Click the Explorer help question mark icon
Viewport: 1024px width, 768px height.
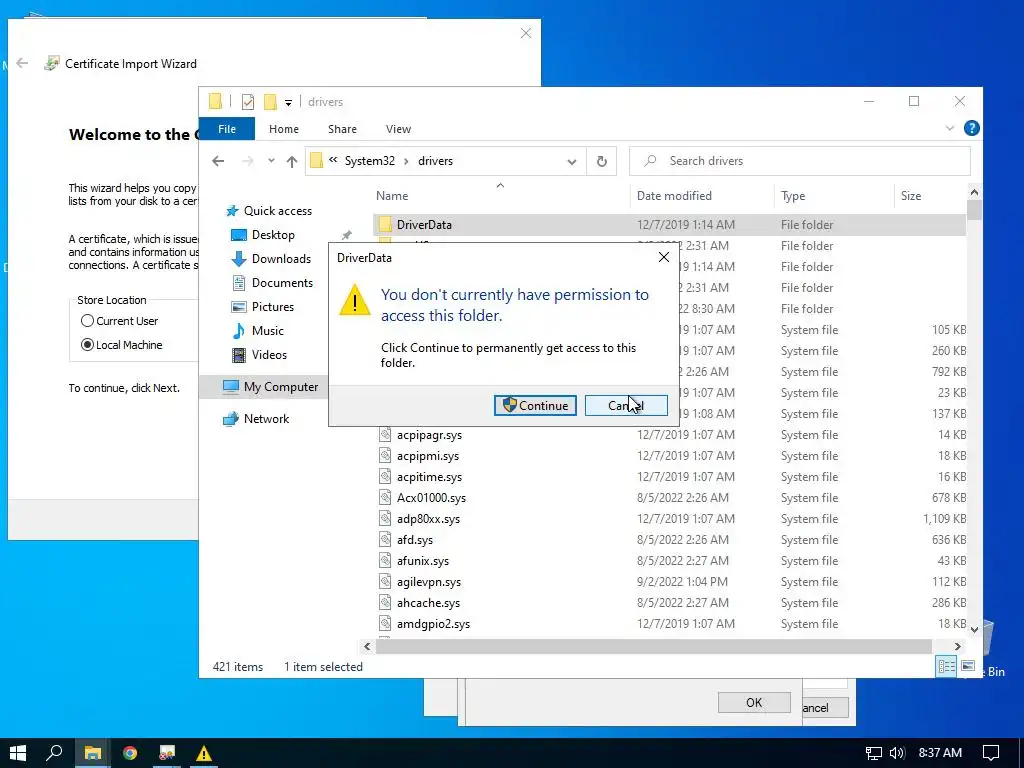pyautogui.click(x=971, y=128)
